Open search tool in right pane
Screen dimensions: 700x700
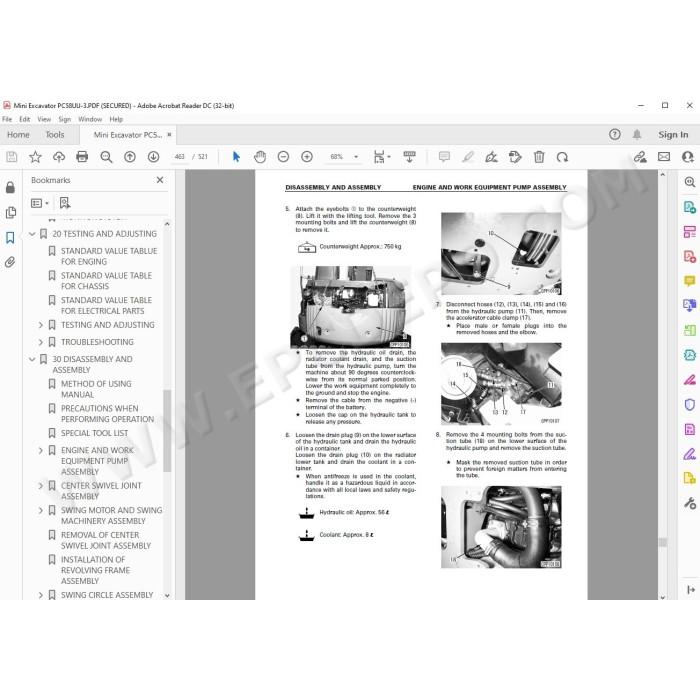pyautogui.click(x=690, y=182)
